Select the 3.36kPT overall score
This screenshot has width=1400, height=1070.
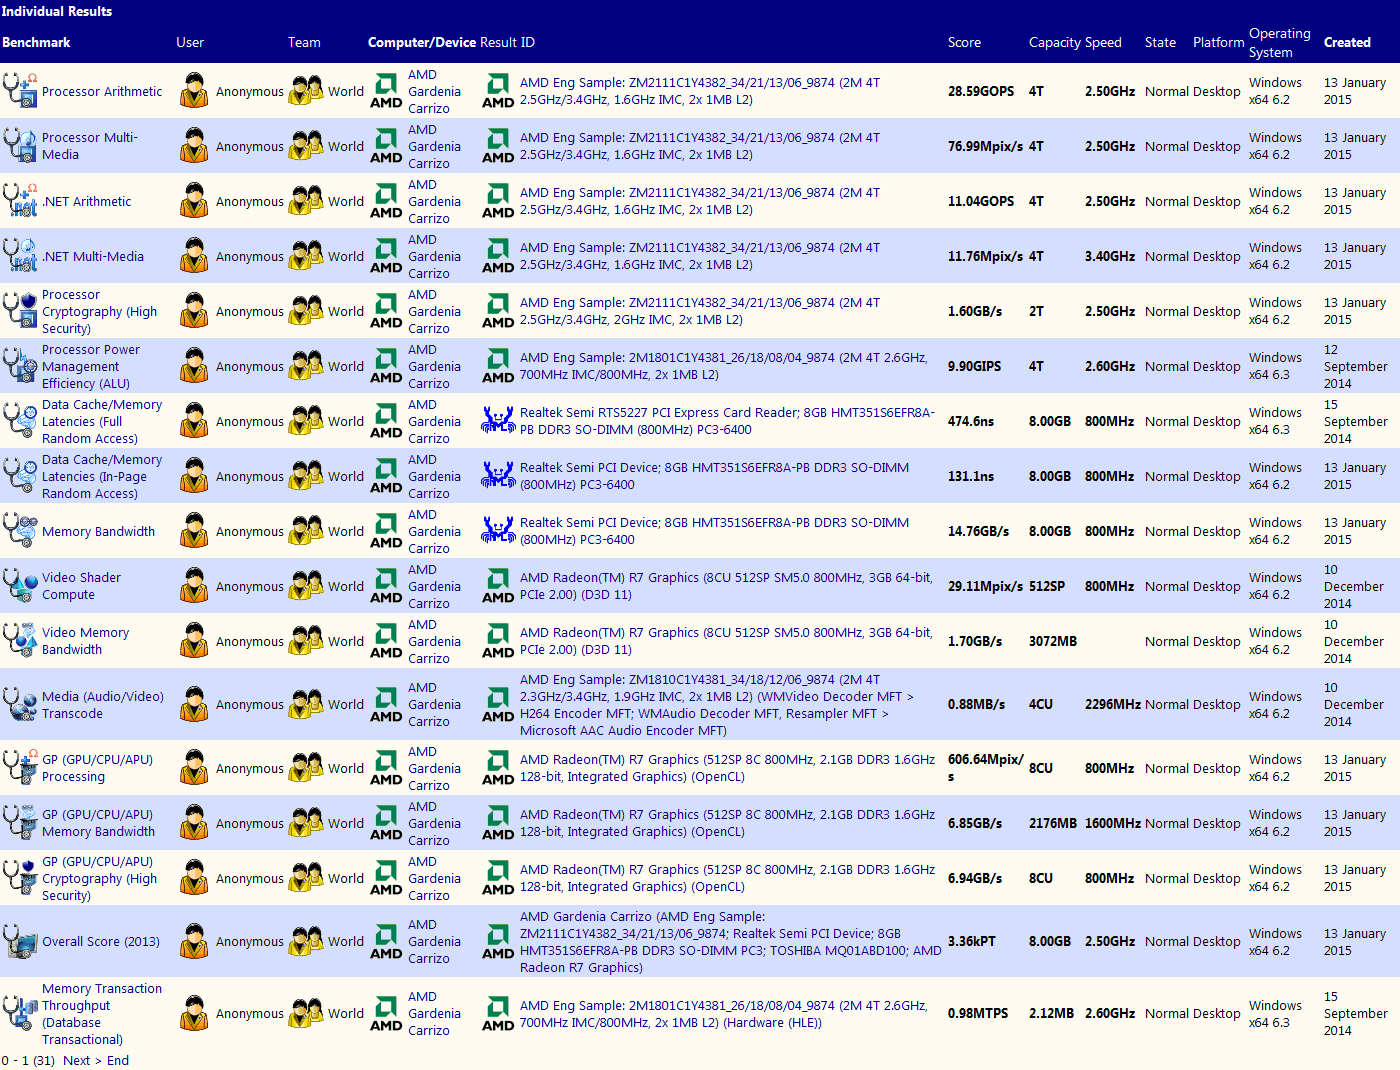(x=972, y=941)
